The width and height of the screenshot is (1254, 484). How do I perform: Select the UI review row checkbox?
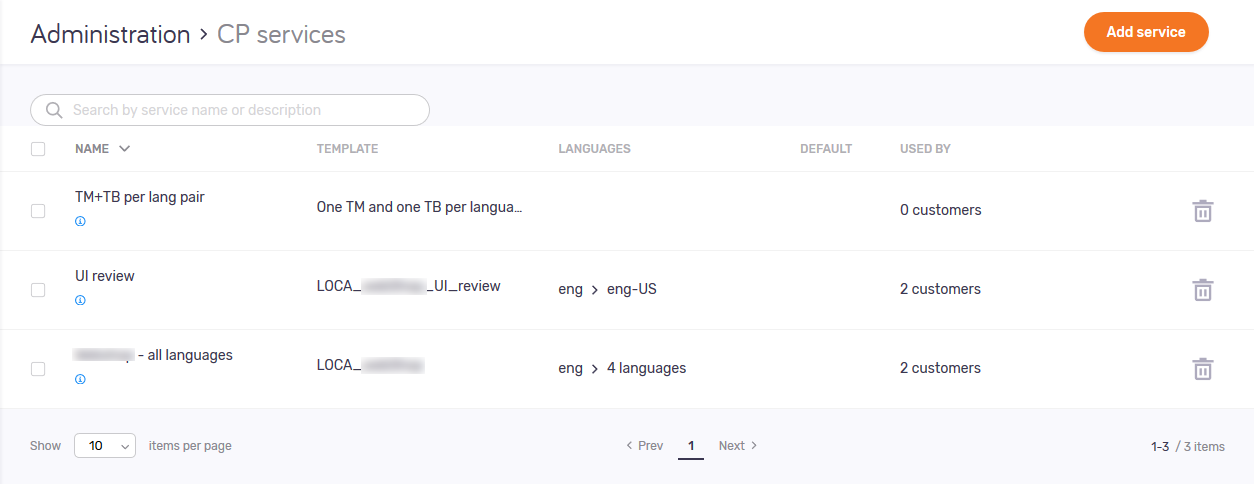pos(38,290)
